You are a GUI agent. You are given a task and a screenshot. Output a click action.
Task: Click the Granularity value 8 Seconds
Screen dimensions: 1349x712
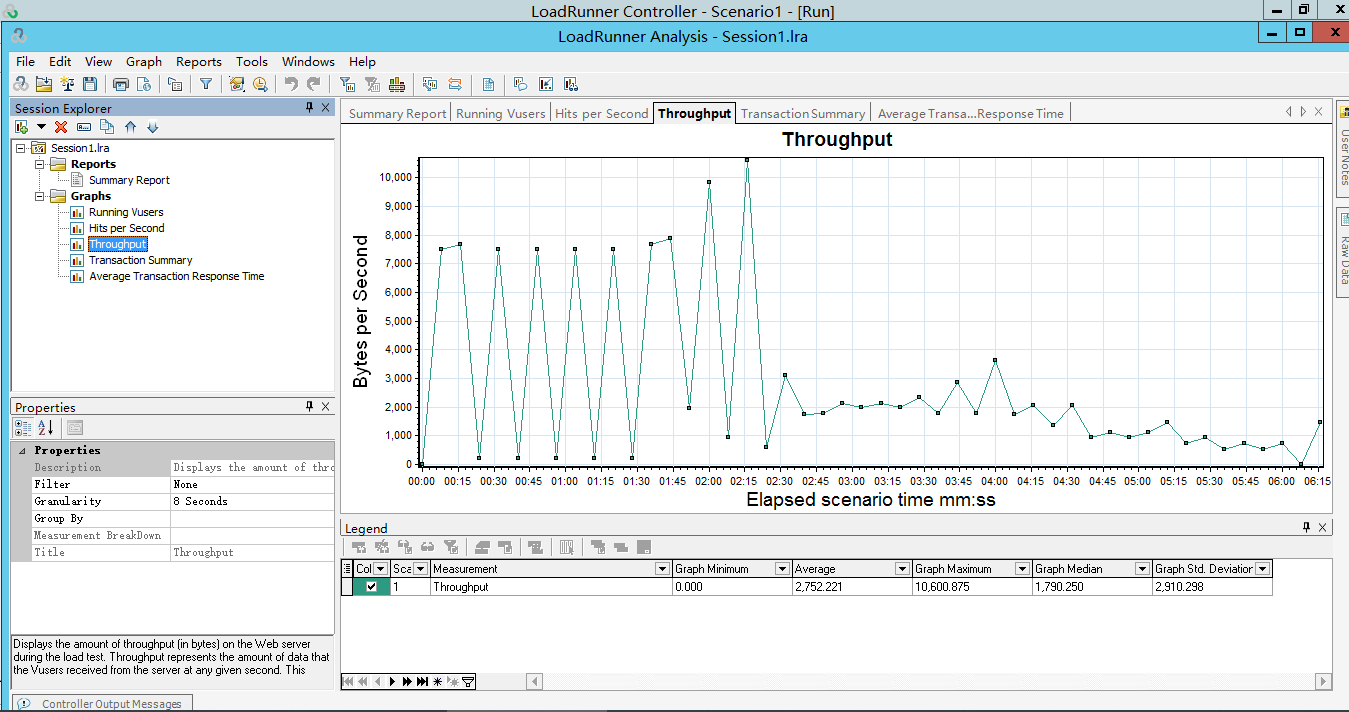point(252,501)
